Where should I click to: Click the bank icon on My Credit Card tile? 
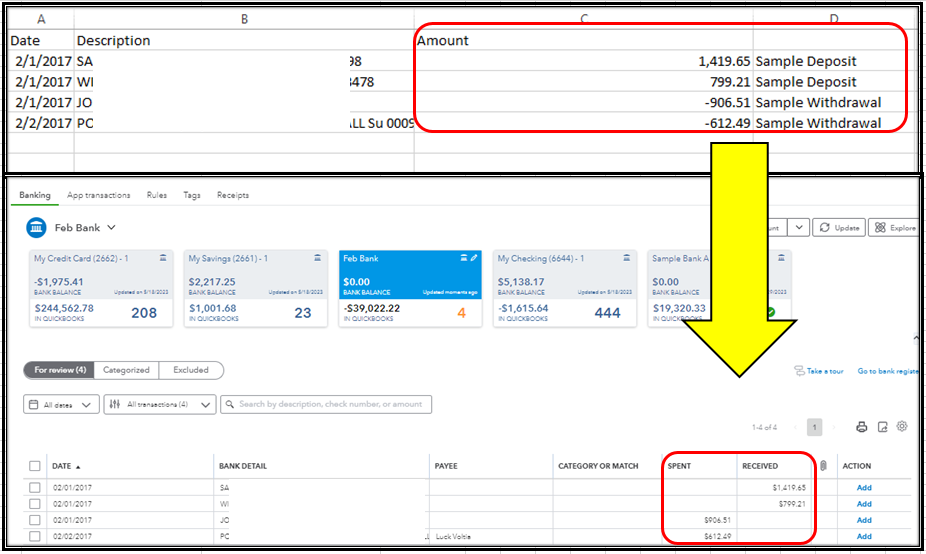163,258
